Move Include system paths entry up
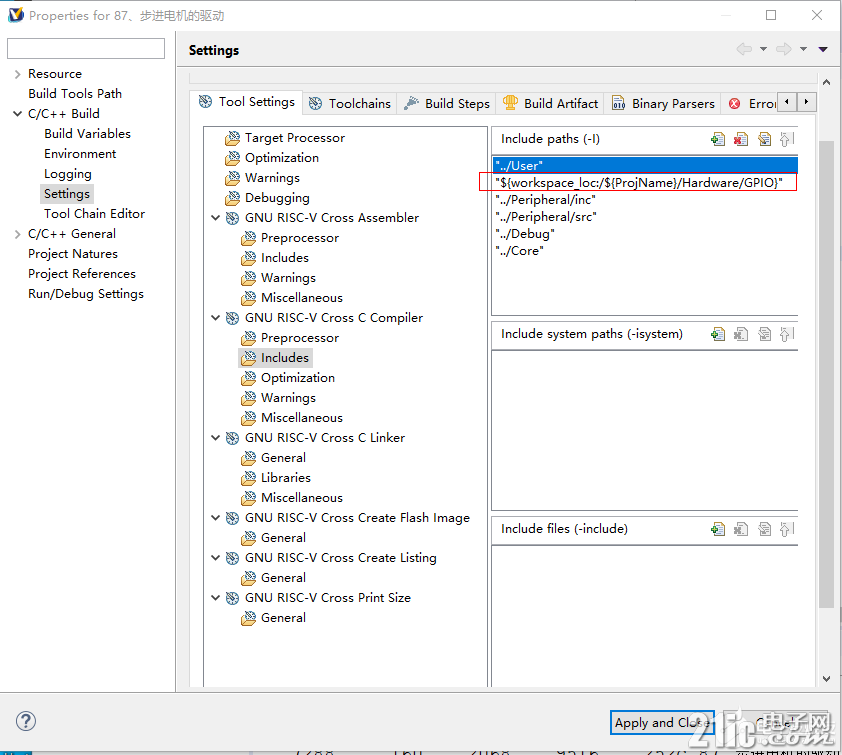842x755 pixels. (x=786, y=335)
